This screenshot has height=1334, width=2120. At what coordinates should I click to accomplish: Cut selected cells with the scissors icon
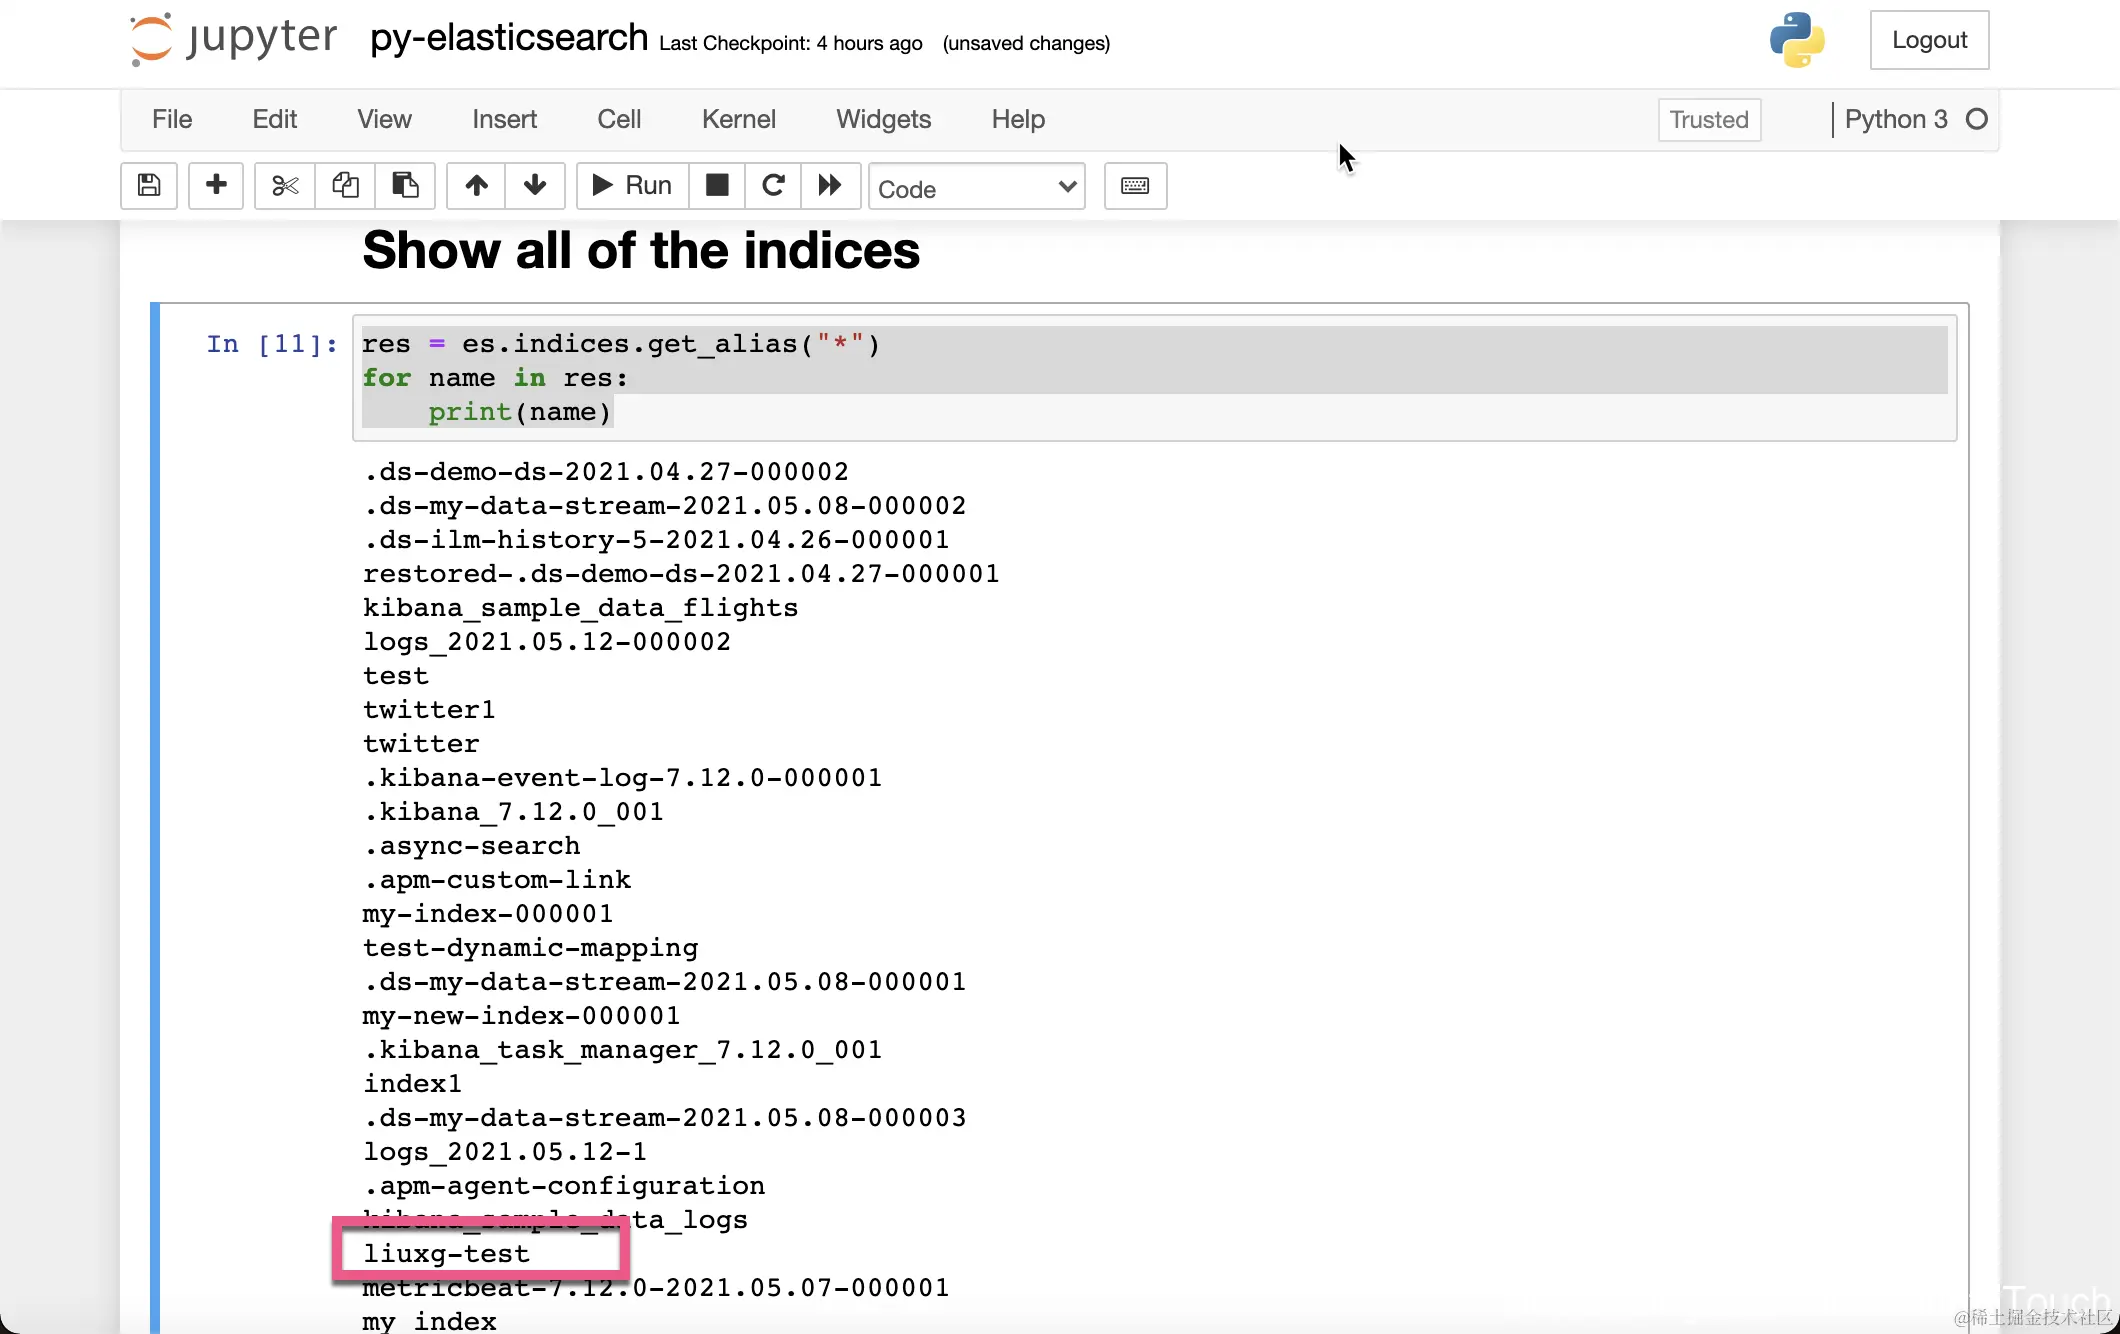(285, 185)
